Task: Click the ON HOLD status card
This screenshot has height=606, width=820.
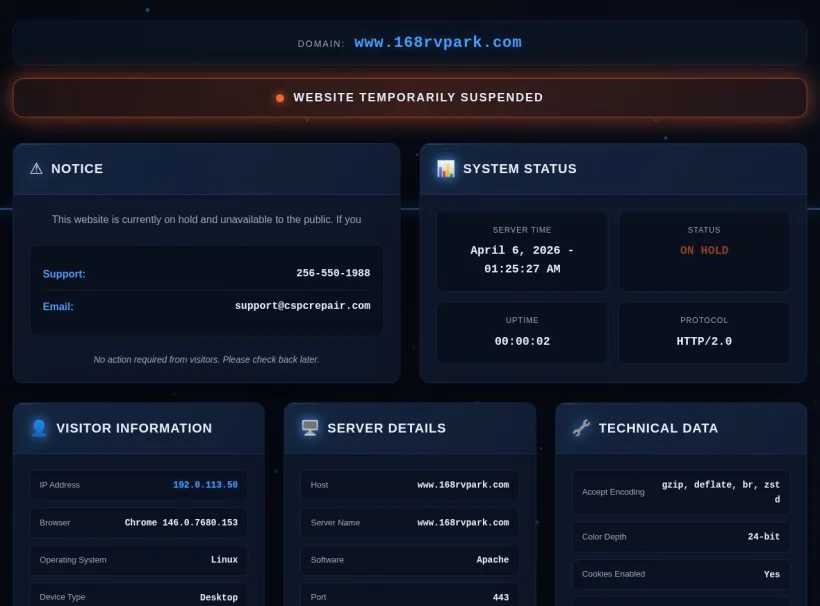Action: point(704,251)
